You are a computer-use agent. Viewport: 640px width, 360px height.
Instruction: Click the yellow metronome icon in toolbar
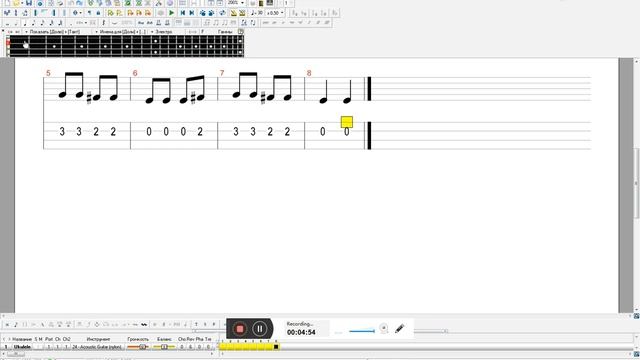233,13
